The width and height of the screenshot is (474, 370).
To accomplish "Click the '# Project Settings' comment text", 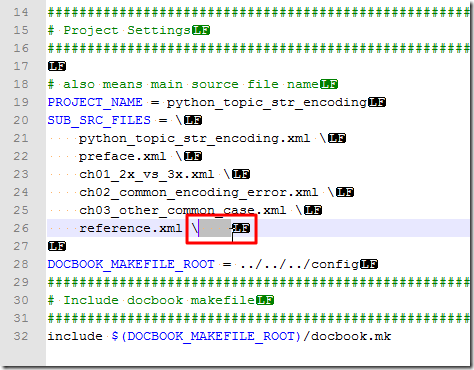I will 119,30.
